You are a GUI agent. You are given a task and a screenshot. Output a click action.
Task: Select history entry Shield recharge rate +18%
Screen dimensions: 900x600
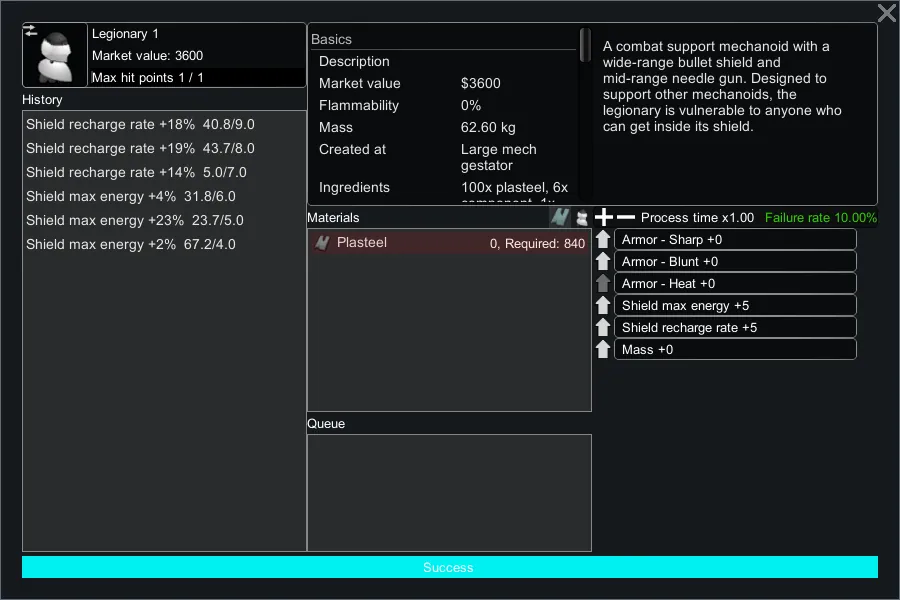point(140,124)
